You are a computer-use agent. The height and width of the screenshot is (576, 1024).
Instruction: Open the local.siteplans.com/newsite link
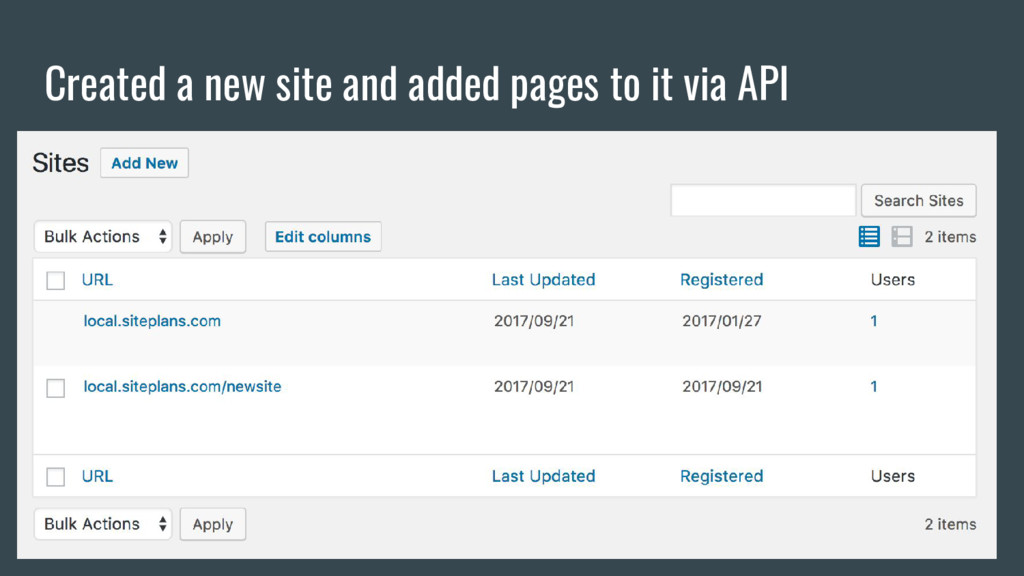(182, 386)
